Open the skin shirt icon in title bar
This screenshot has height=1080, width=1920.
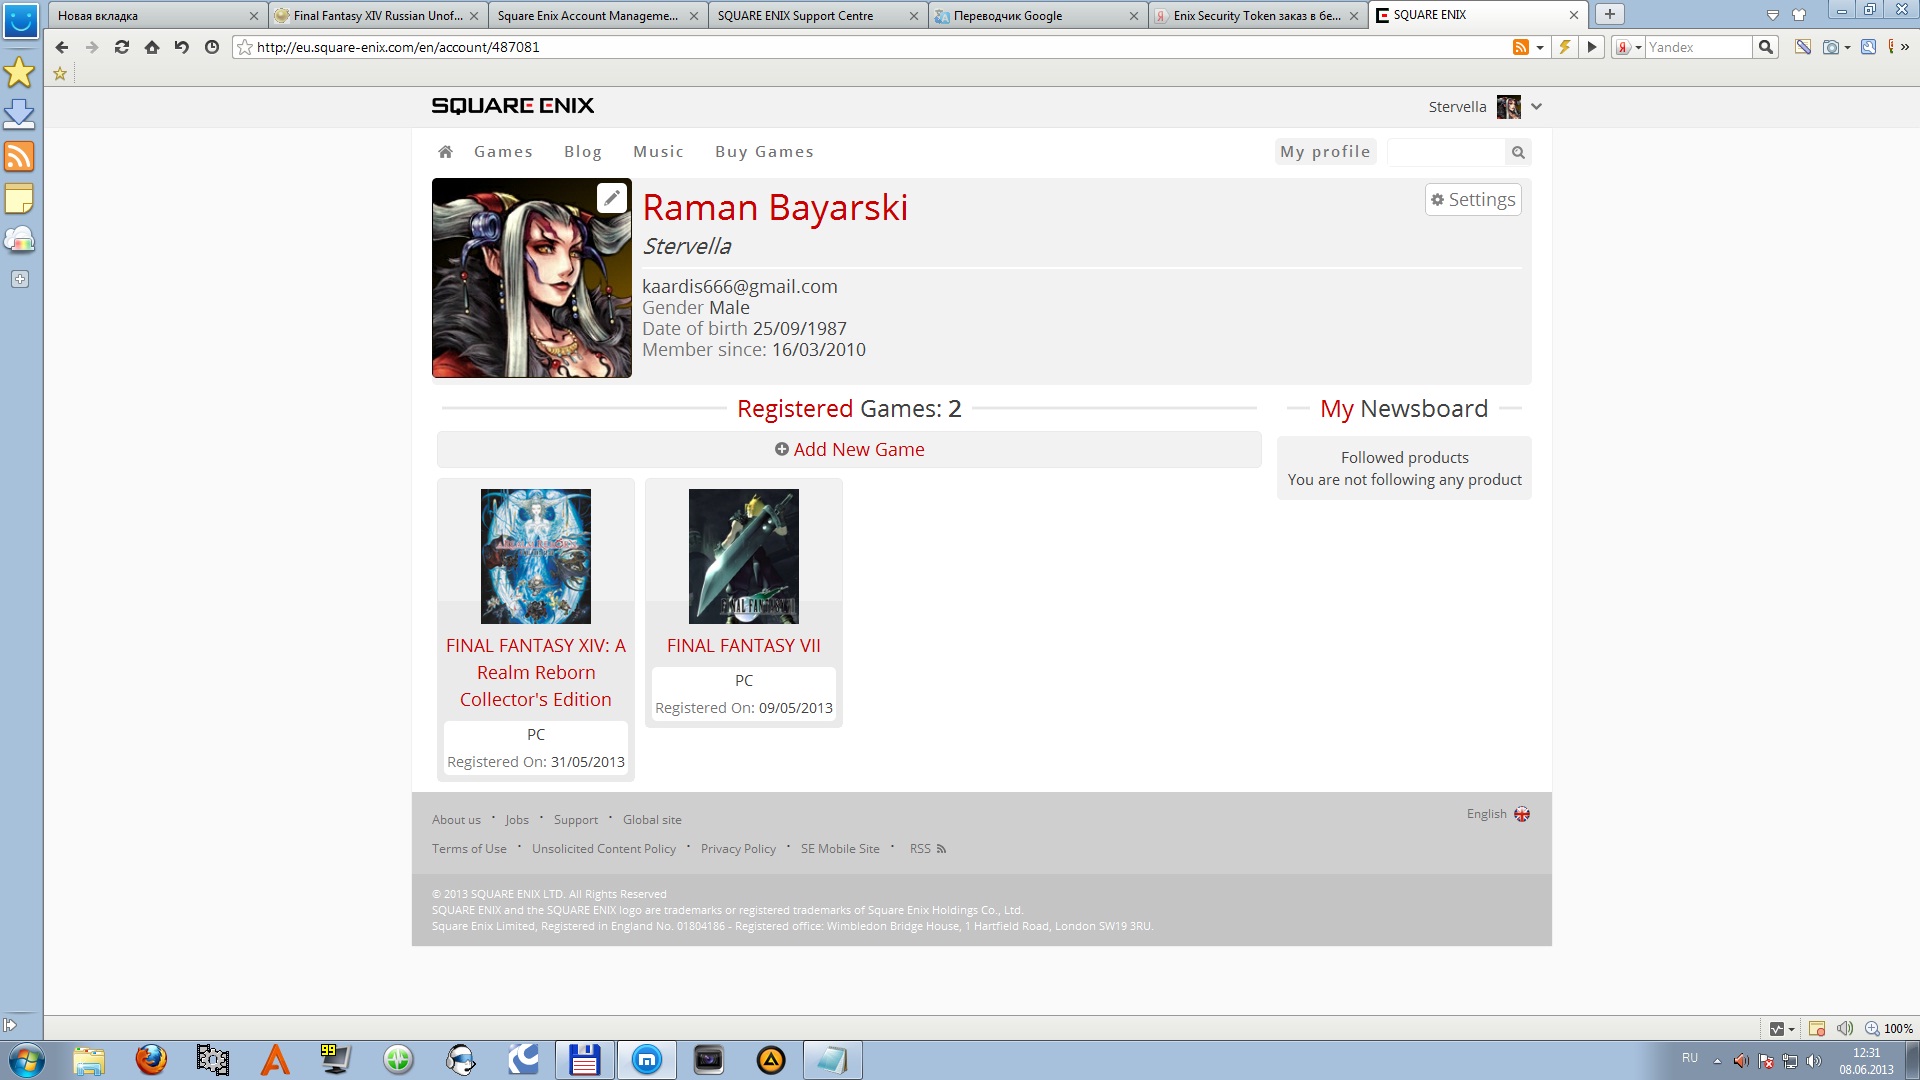1799,15
